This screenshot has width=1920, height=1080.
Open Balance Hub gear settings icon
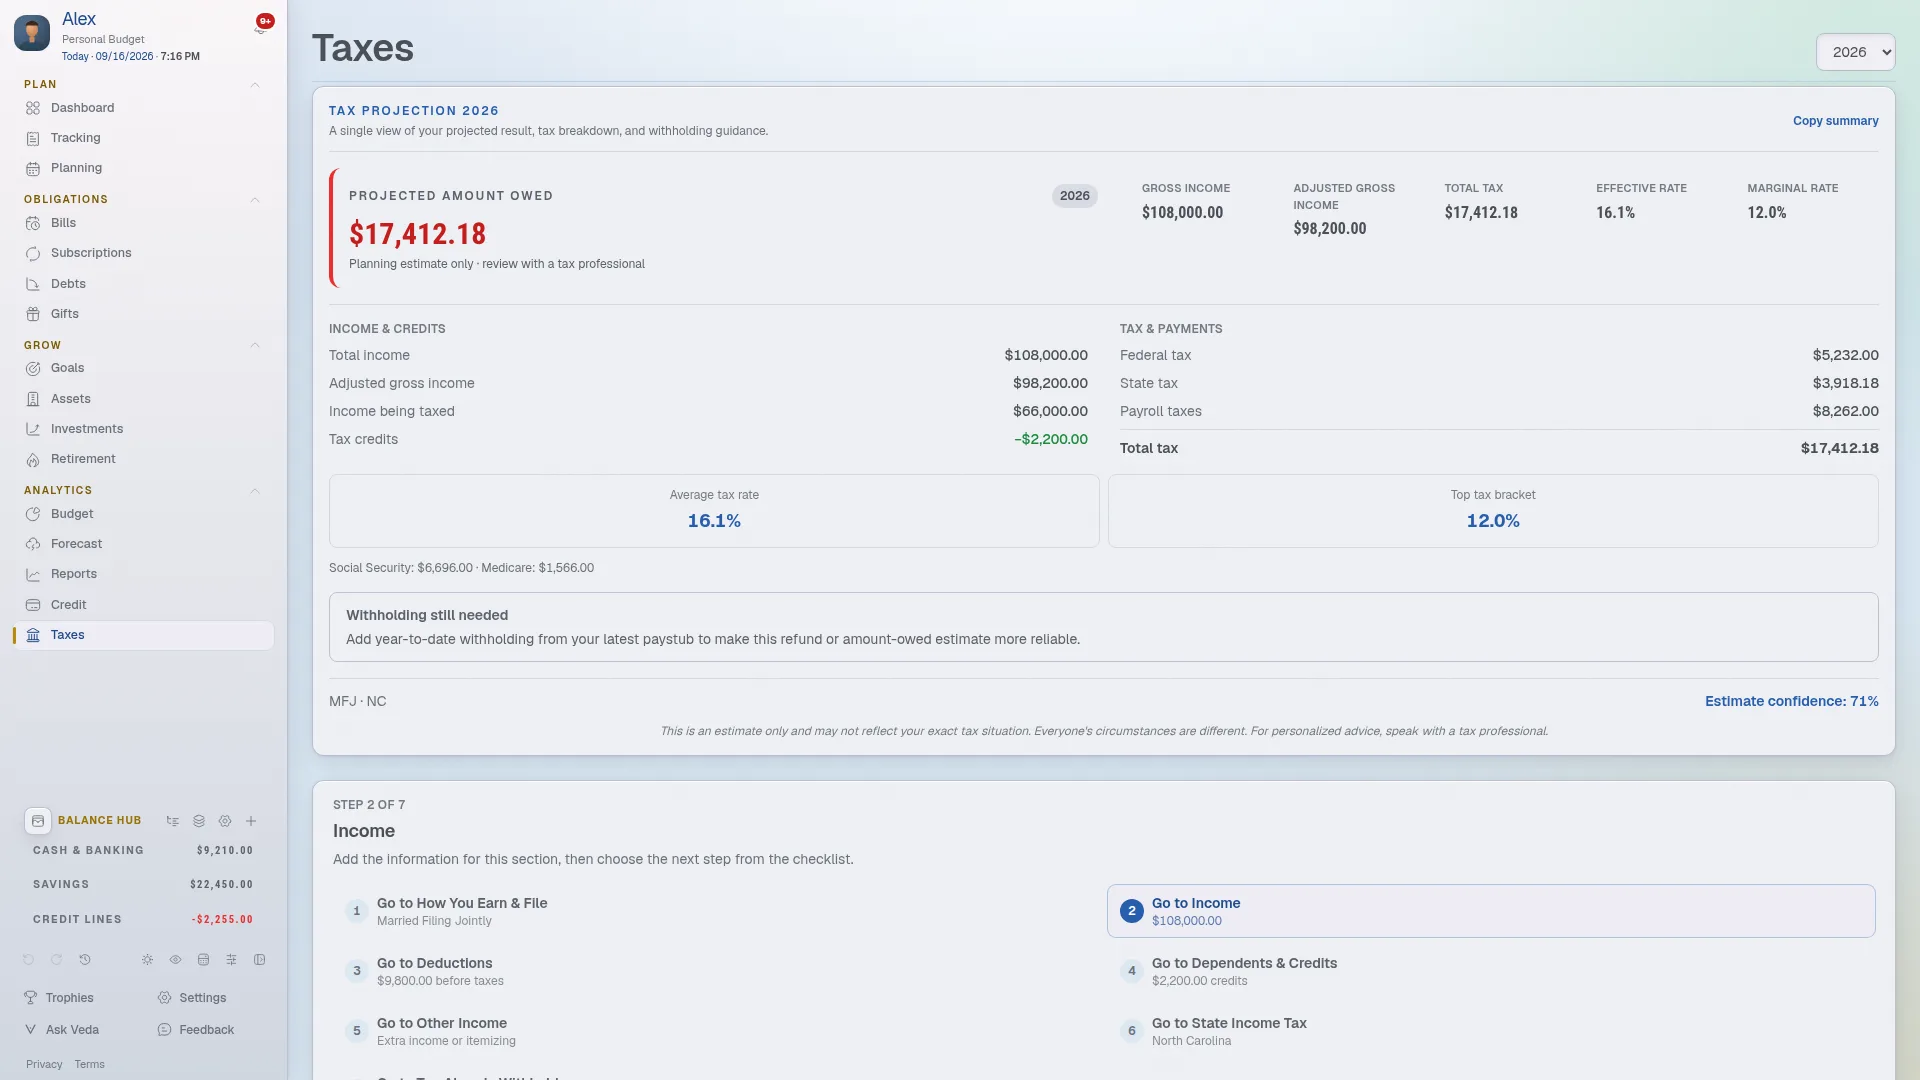click(x=225, y=821)
